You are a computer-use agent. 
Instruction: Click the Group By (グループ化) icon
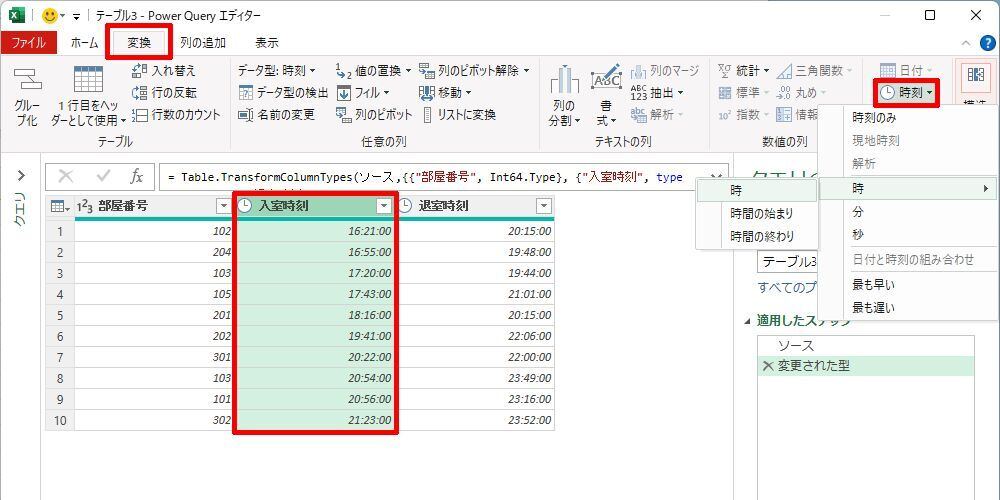point(26,98)
